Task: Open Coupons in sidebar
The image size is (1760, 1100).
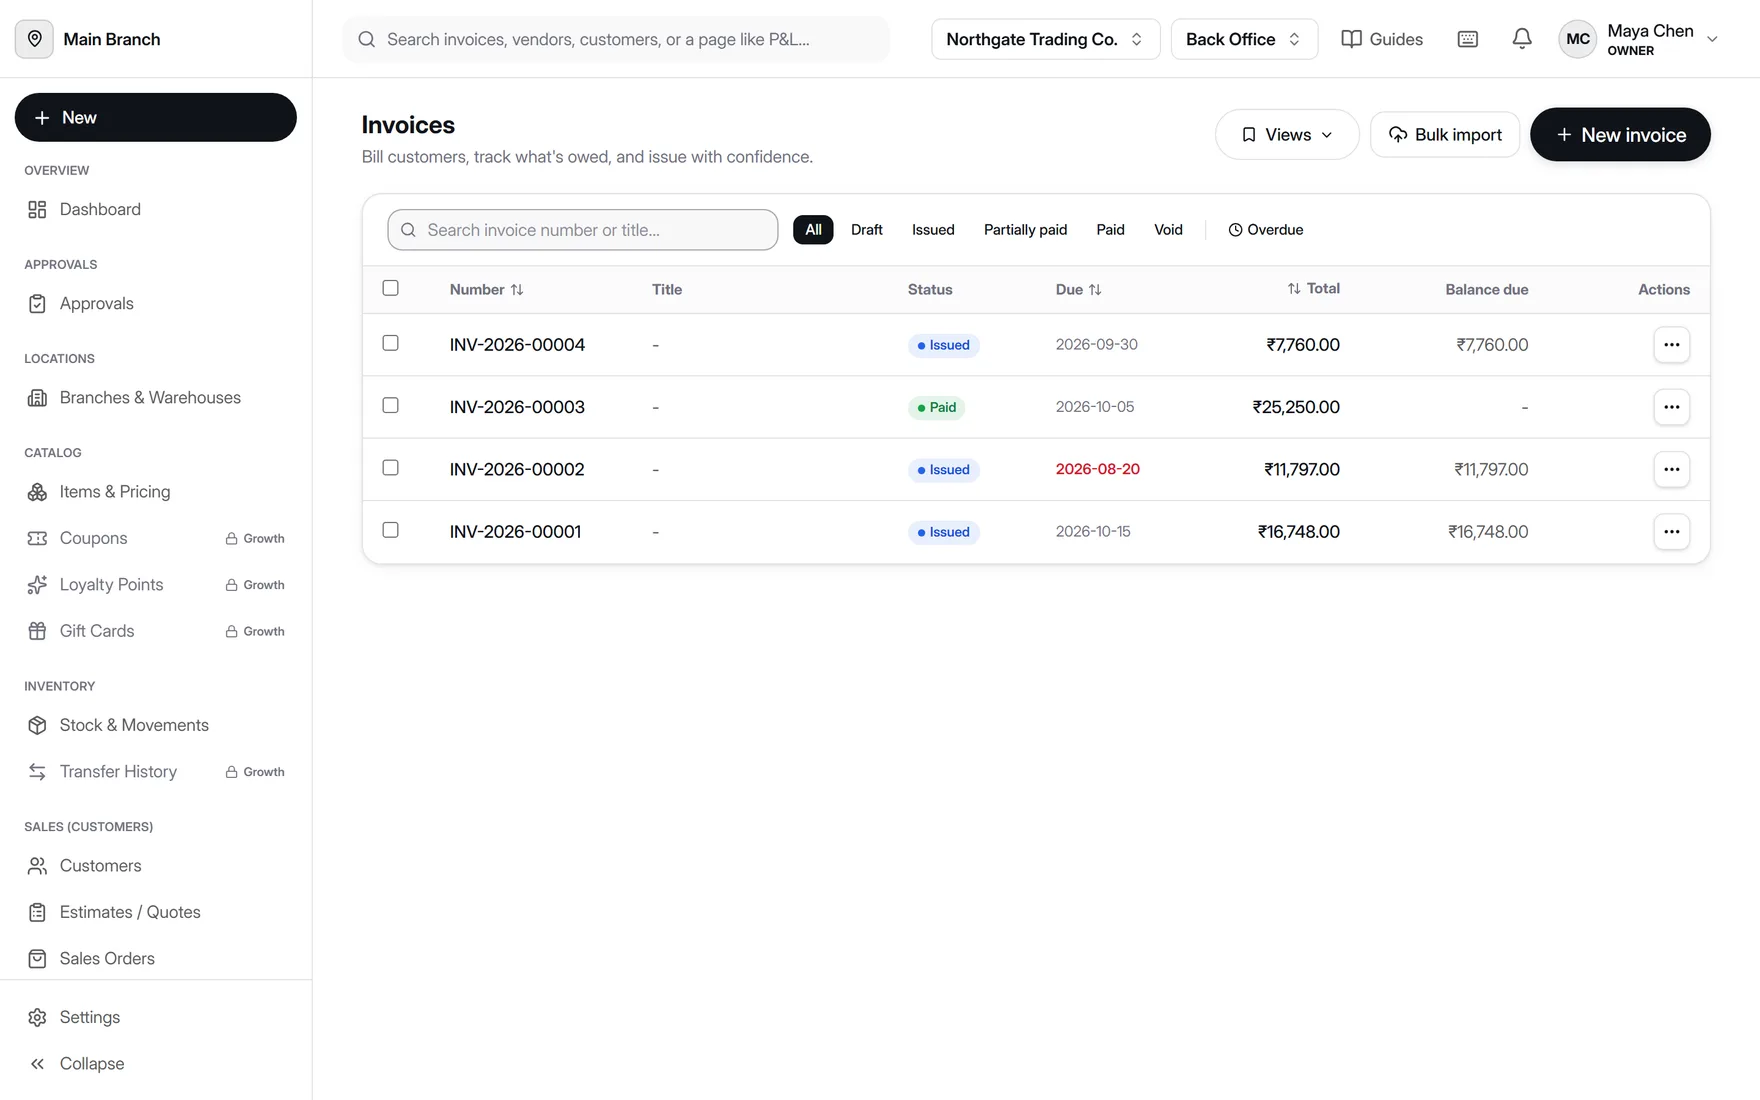Action: coord(156,538)
